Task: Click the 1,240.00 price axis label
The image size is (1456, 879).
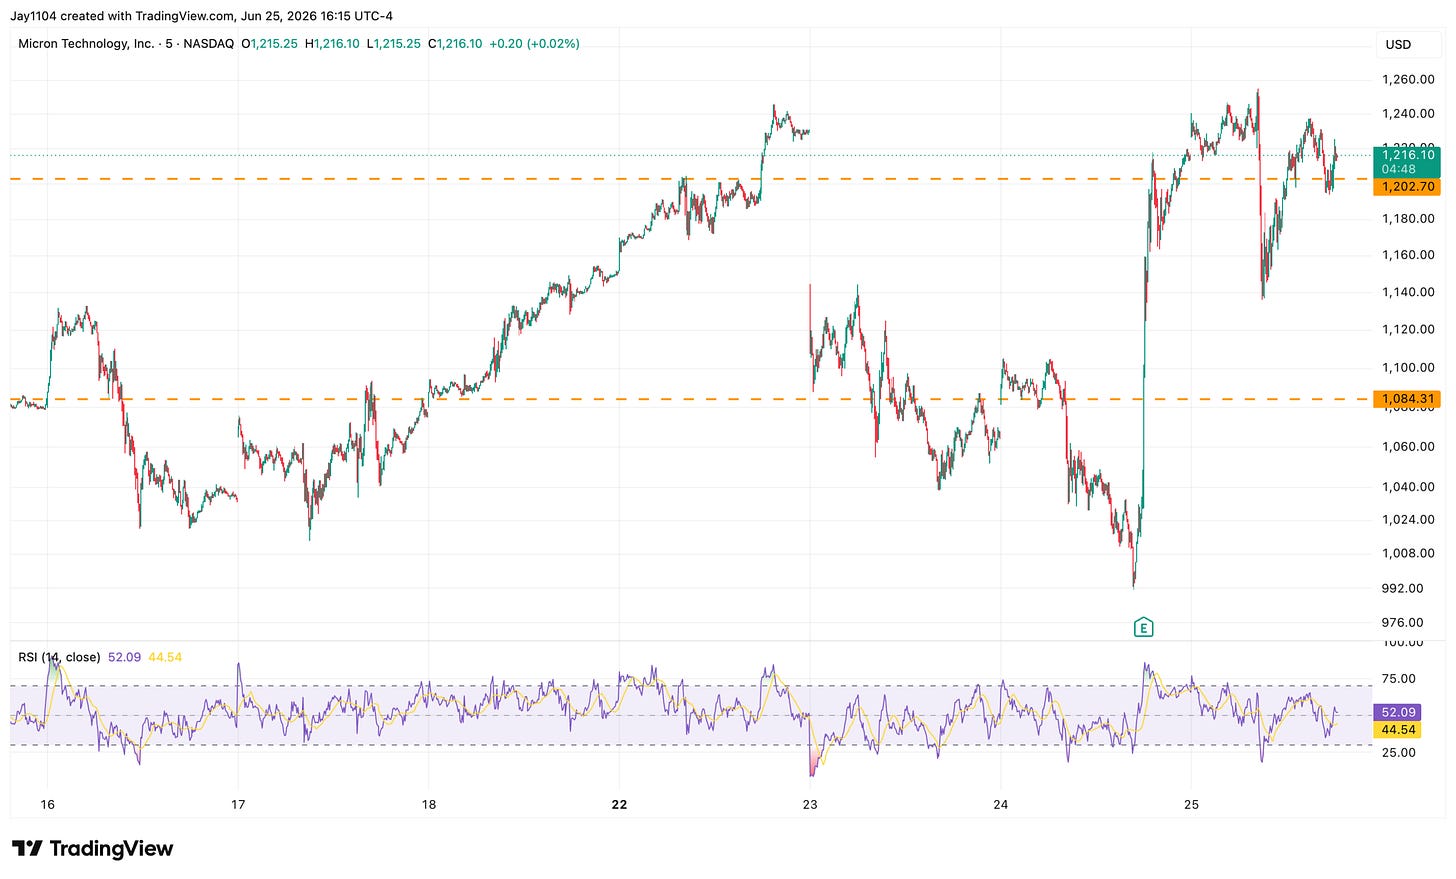Action: pyautogui.click(x=1408, y=113)
